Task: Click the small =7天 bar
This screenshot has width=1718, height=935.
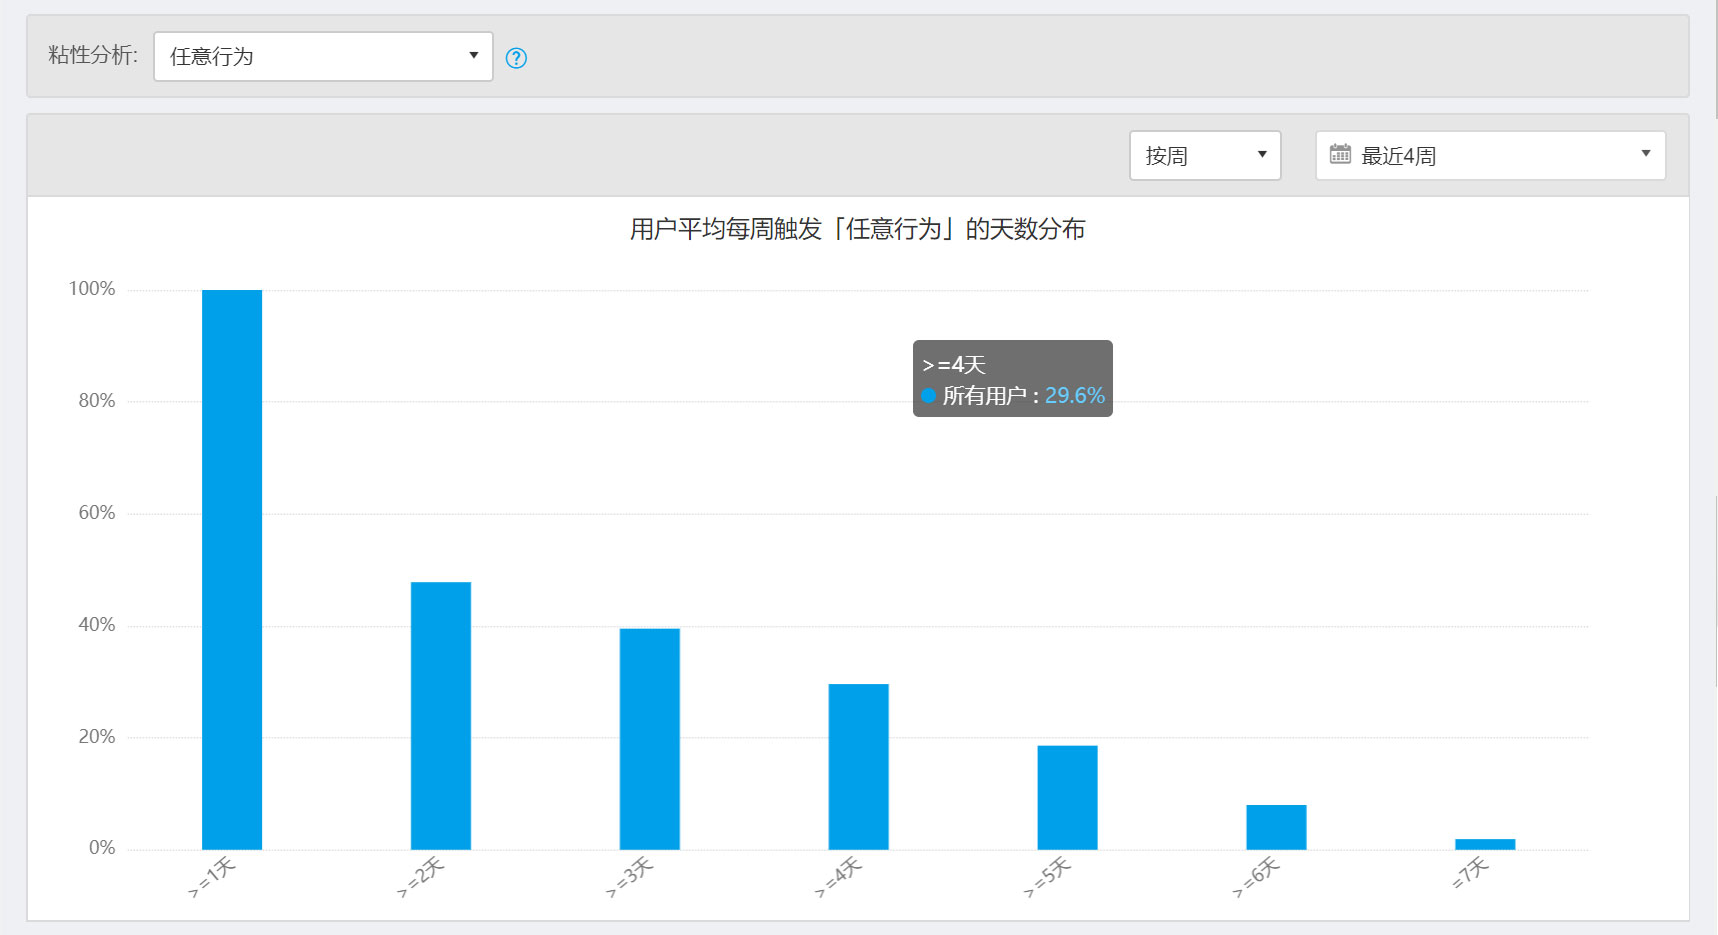Action: click(x=1484, y=844)
